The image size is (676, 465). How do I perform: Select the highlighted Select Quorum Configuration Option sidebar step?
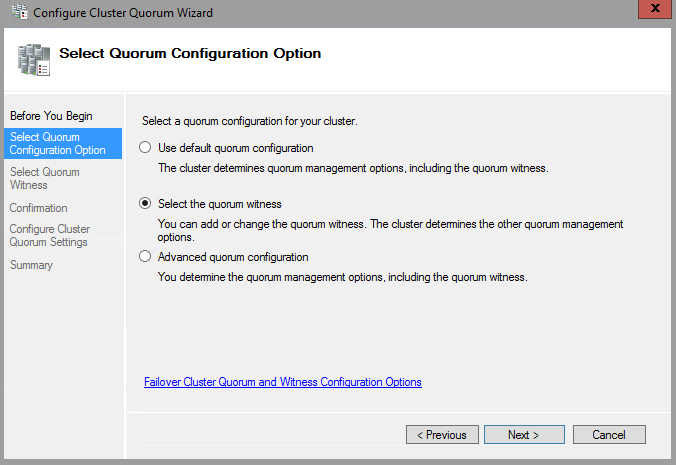(x=57, y=143)
